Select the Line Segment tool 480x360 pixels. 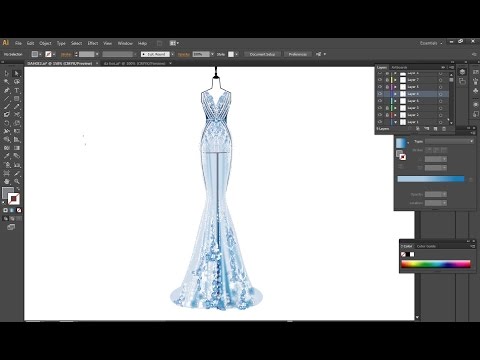point(7,99)
